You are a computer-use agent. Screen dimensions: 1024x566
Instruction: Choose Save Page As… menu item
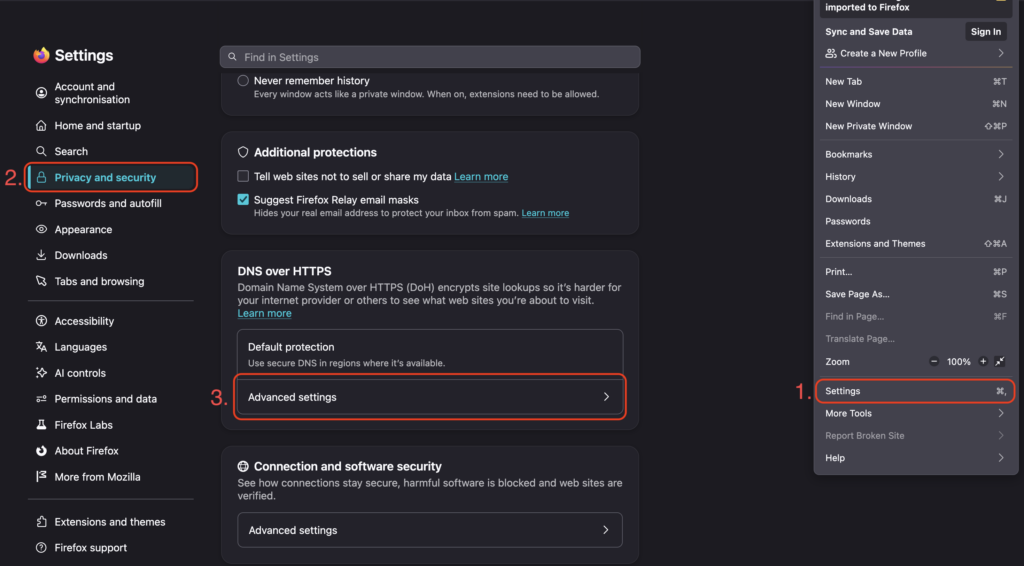(915, 294)
